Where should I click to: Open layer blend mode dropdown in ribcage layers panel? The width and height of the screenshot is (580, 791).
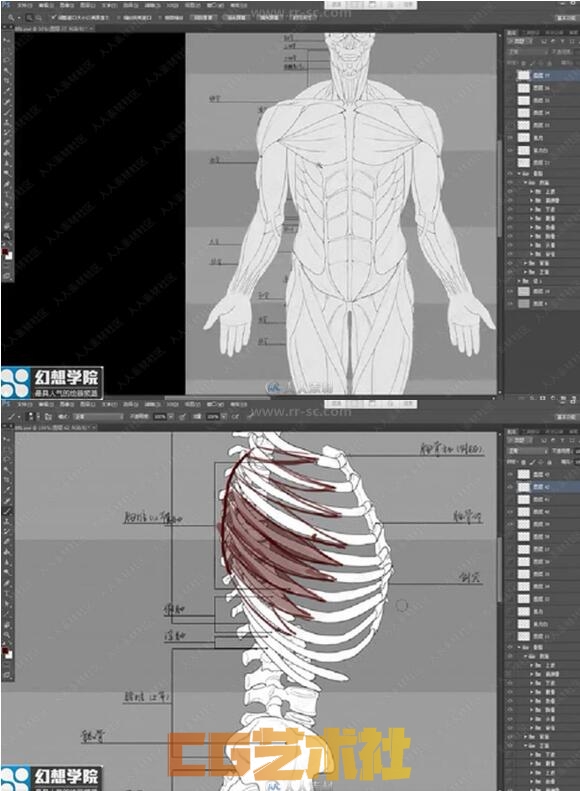[527, 451]
